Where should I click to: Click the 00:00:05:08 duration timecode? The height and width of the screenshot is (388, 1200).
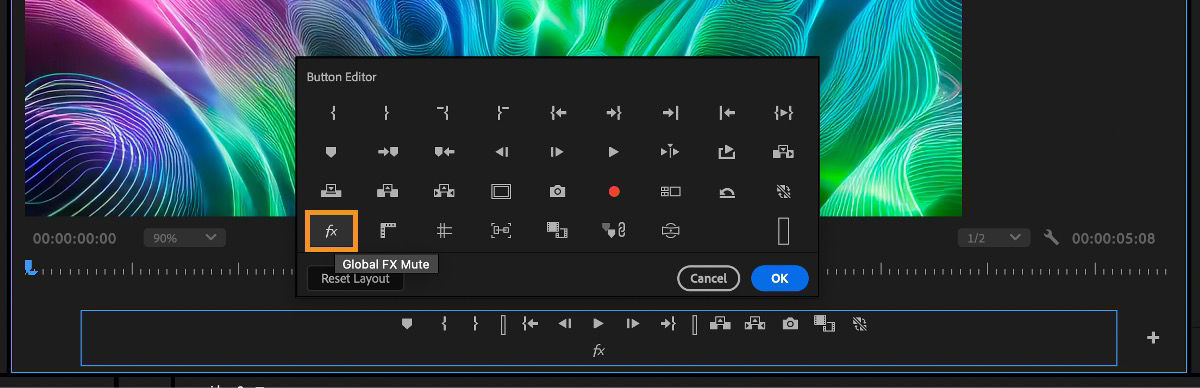1113,239
